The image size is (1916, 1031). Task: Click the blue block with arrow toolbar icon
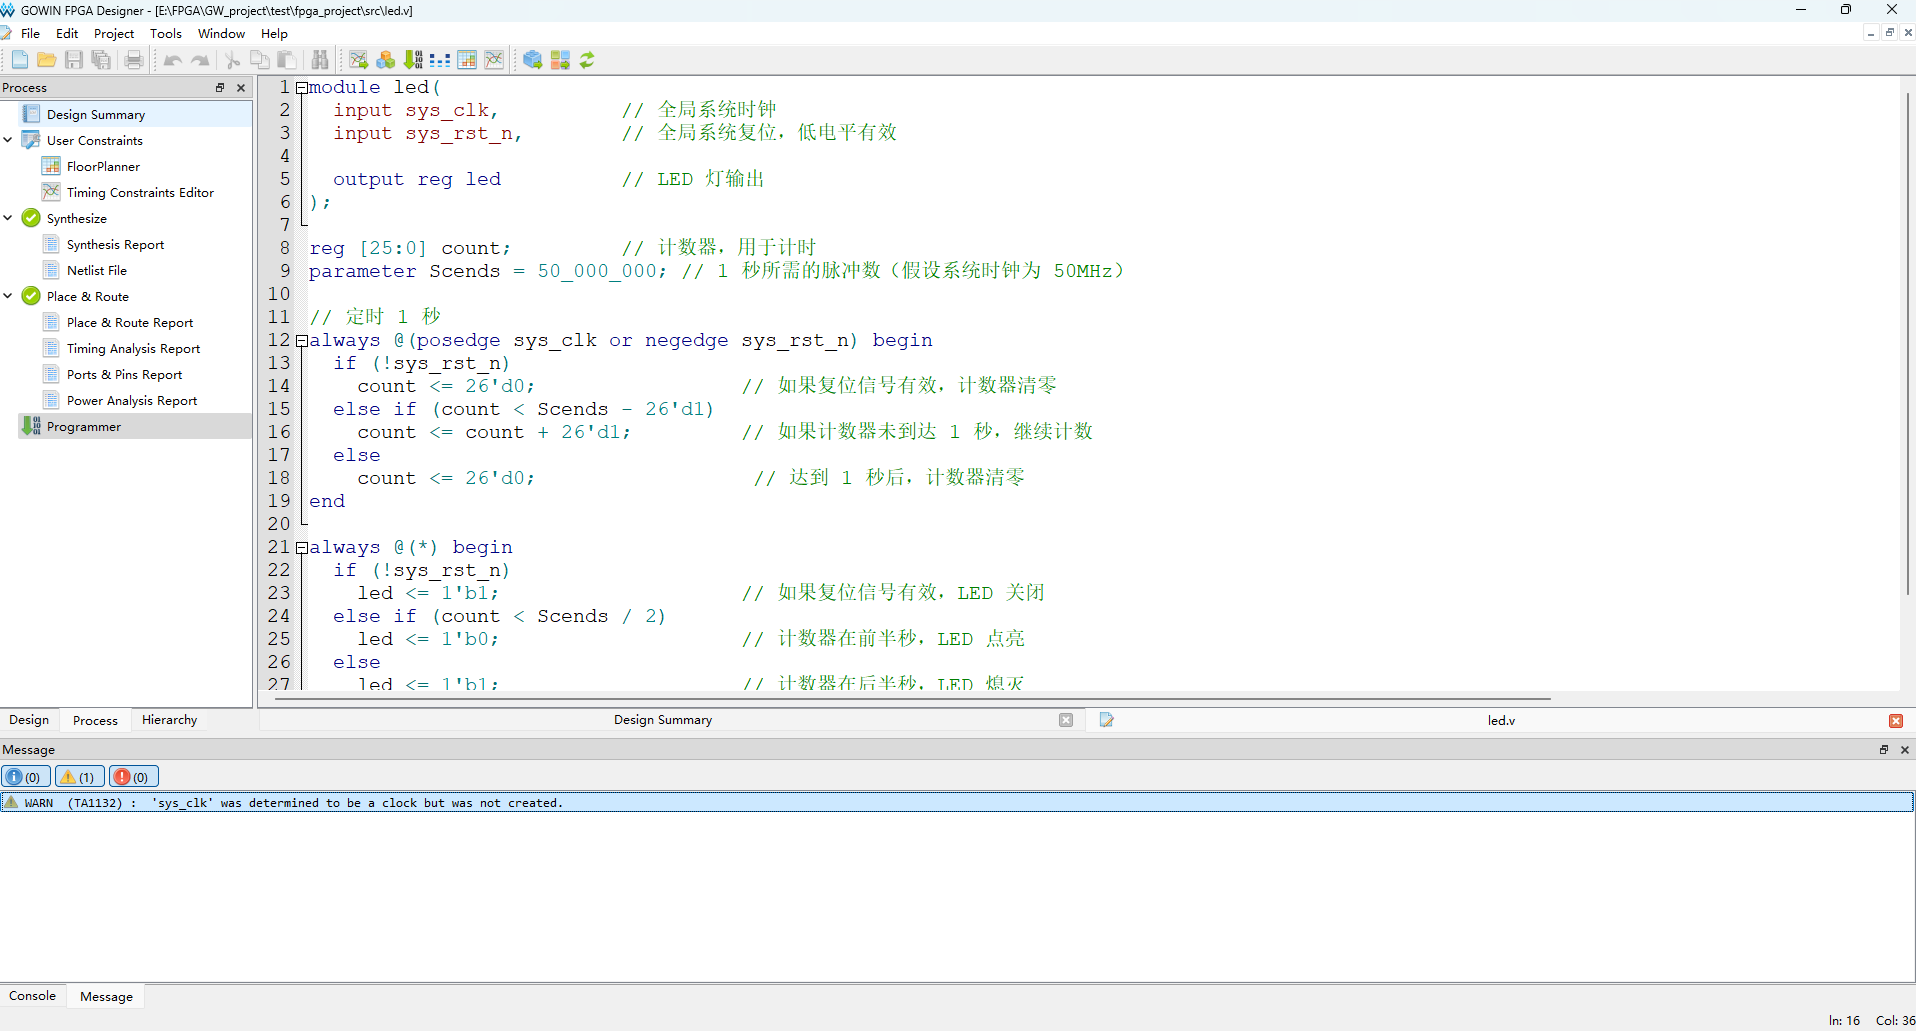pyautogui.click(x=533, y=60)
